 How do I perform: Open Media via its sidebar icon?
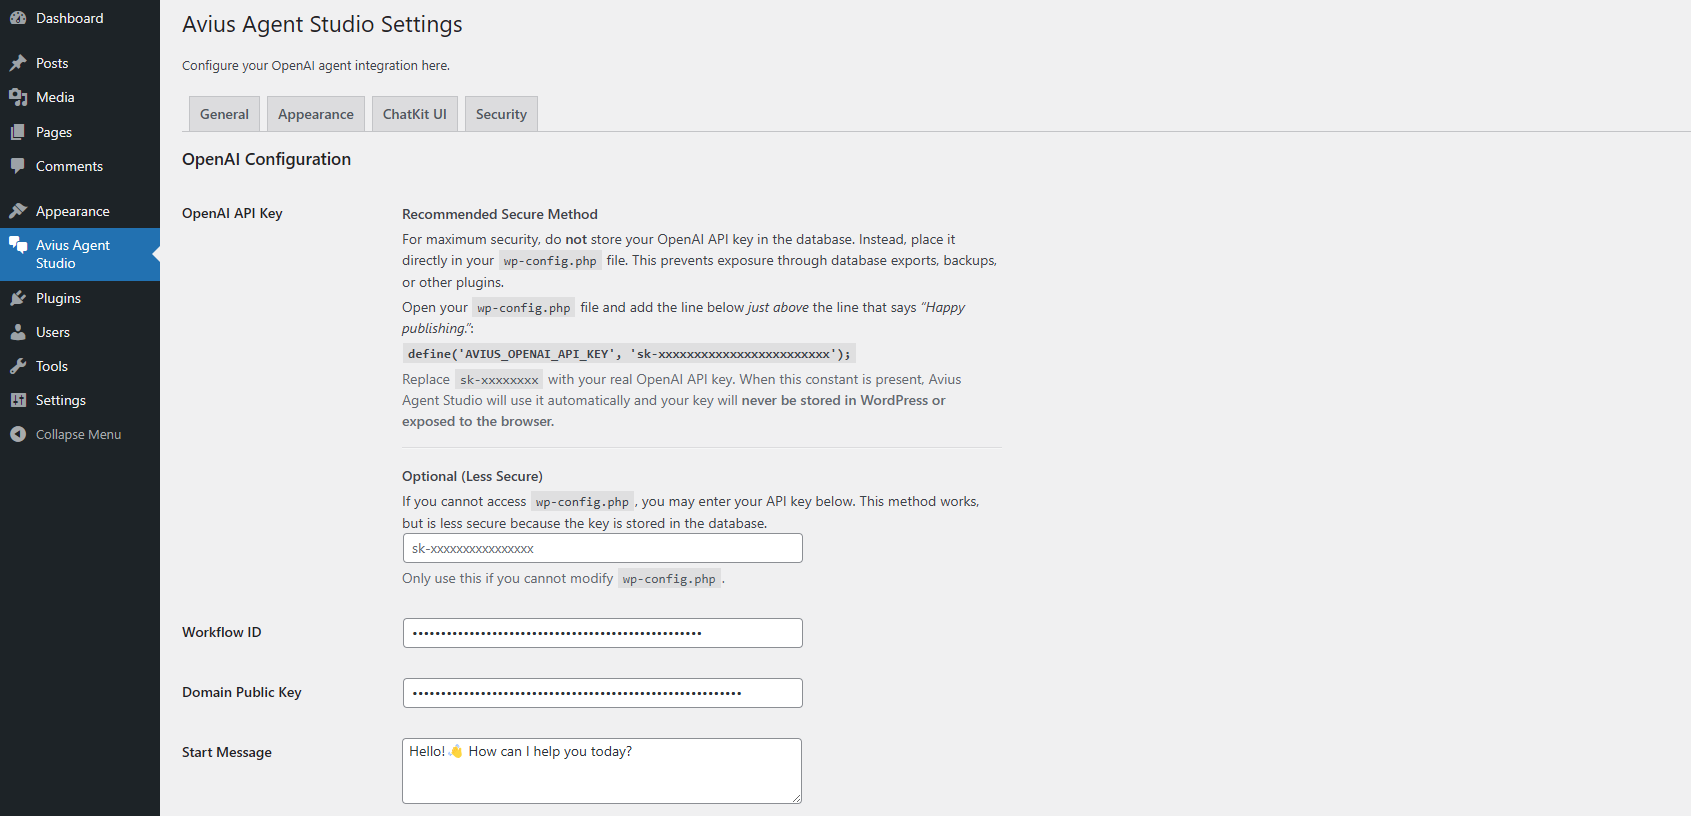pos(18,97)
